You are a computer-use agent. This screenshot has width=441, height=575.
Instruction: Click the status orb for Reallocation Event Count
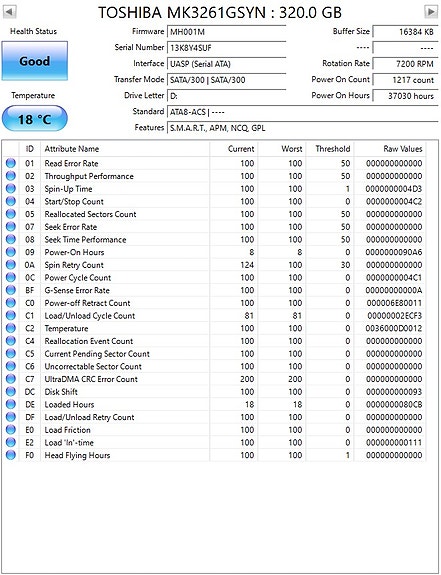click(x=11, y=341)
